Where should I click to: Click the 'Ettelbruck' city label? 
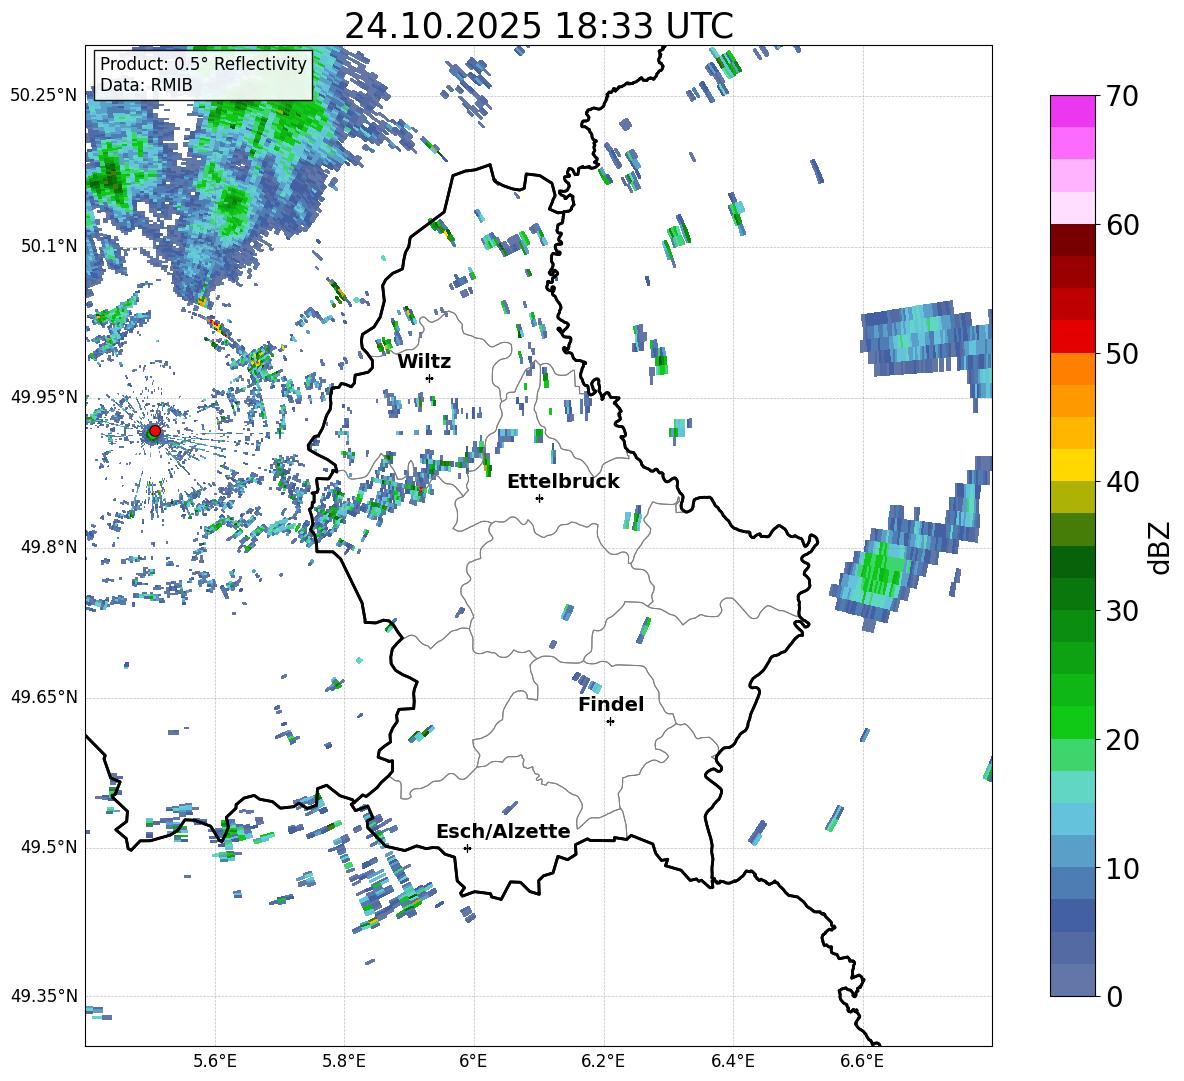pyautogui.click(x=563, y=482)
